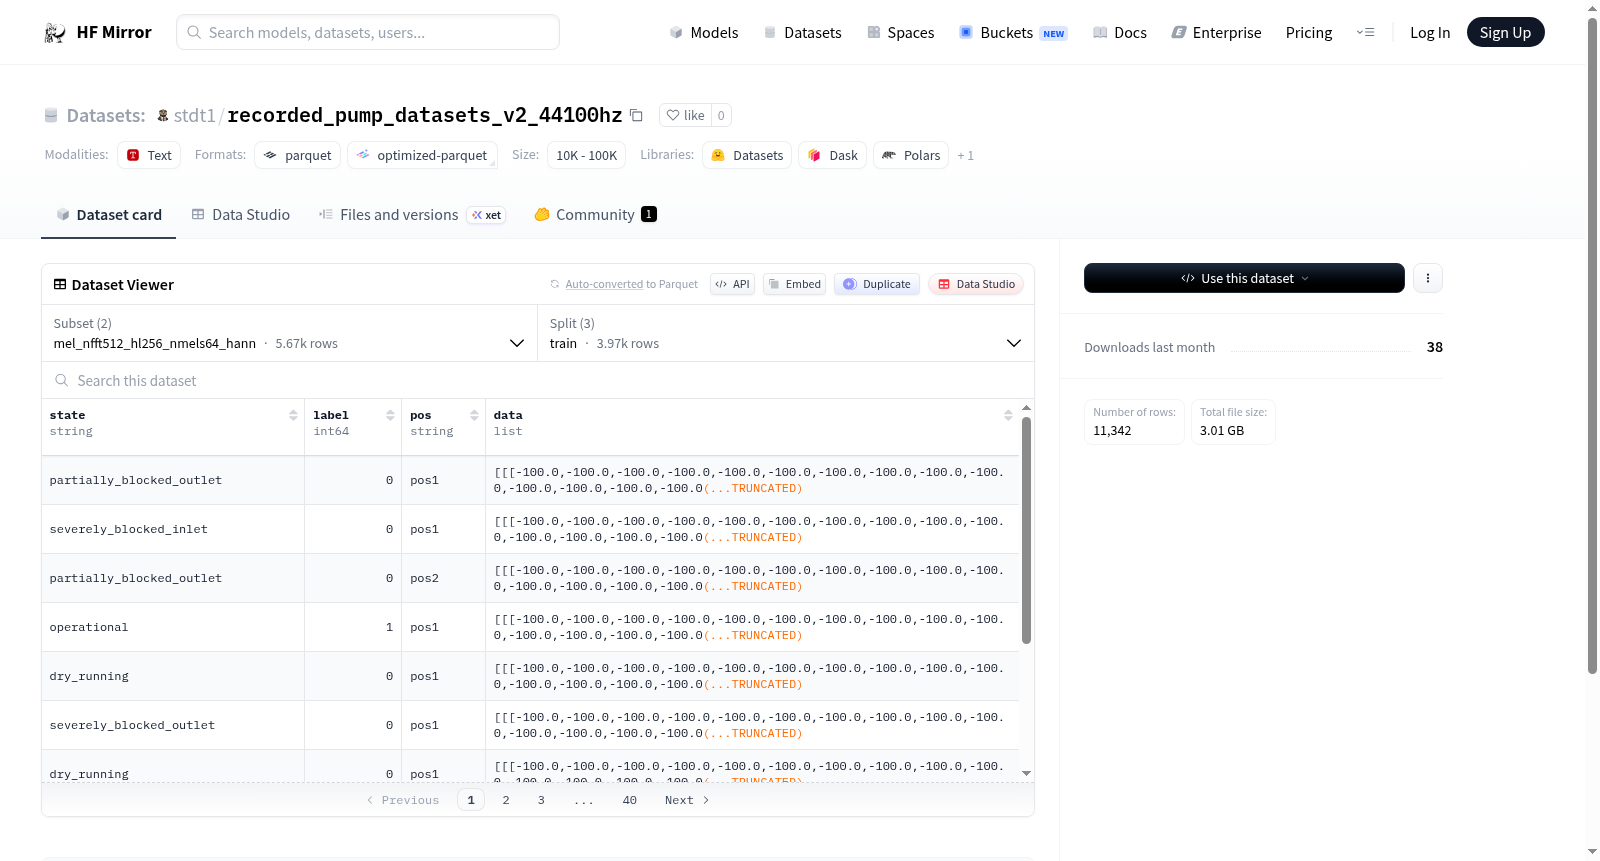Viewport: 1600px width, 861px height.
Task: Select the Text modality tag
Action: (x=149, y=155)
